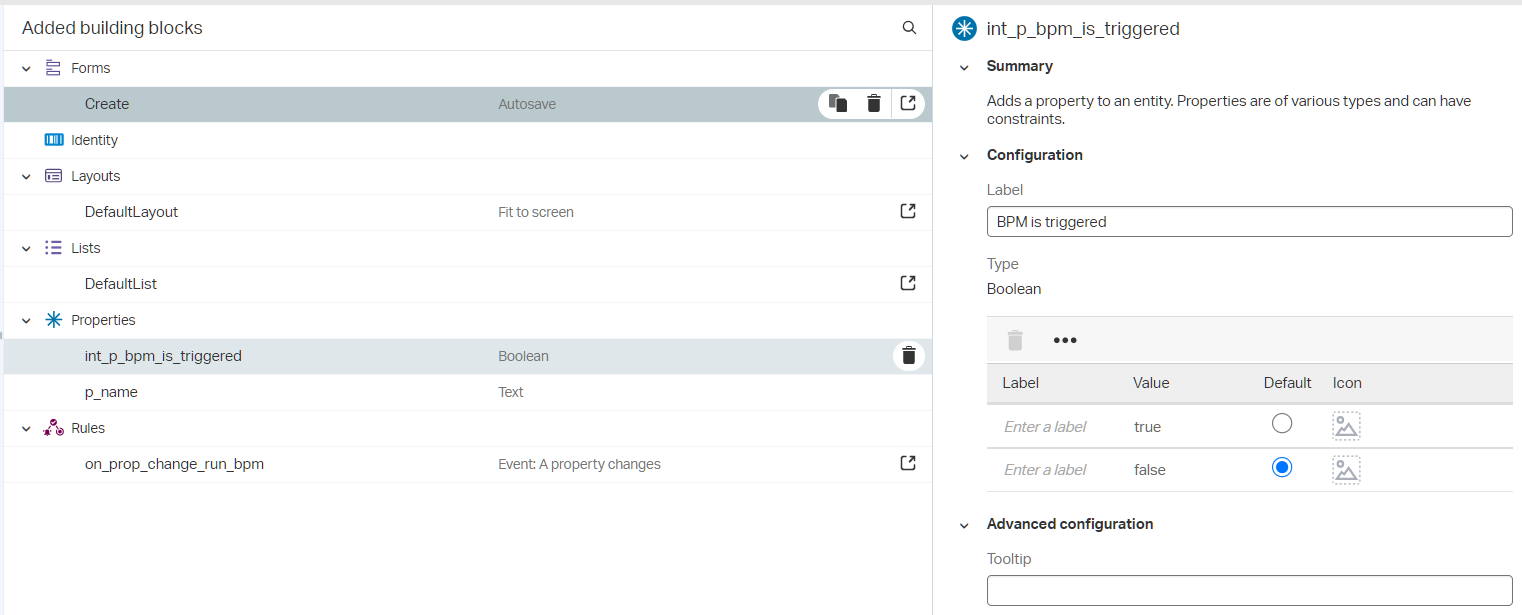Select the p_name property row

(x=111, y=392)
